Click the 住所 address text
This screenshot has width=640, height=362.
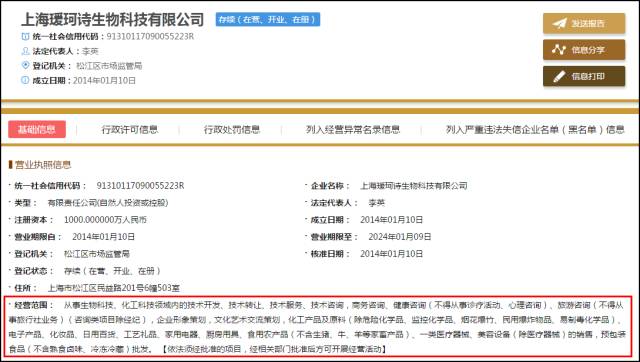click(x=113, y=288)
